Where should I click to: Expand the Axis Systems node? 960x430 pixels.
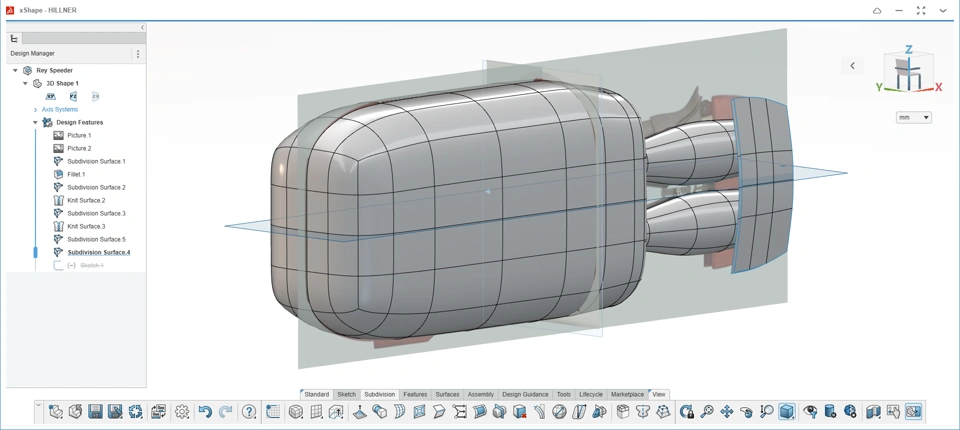tap(36, 110)
